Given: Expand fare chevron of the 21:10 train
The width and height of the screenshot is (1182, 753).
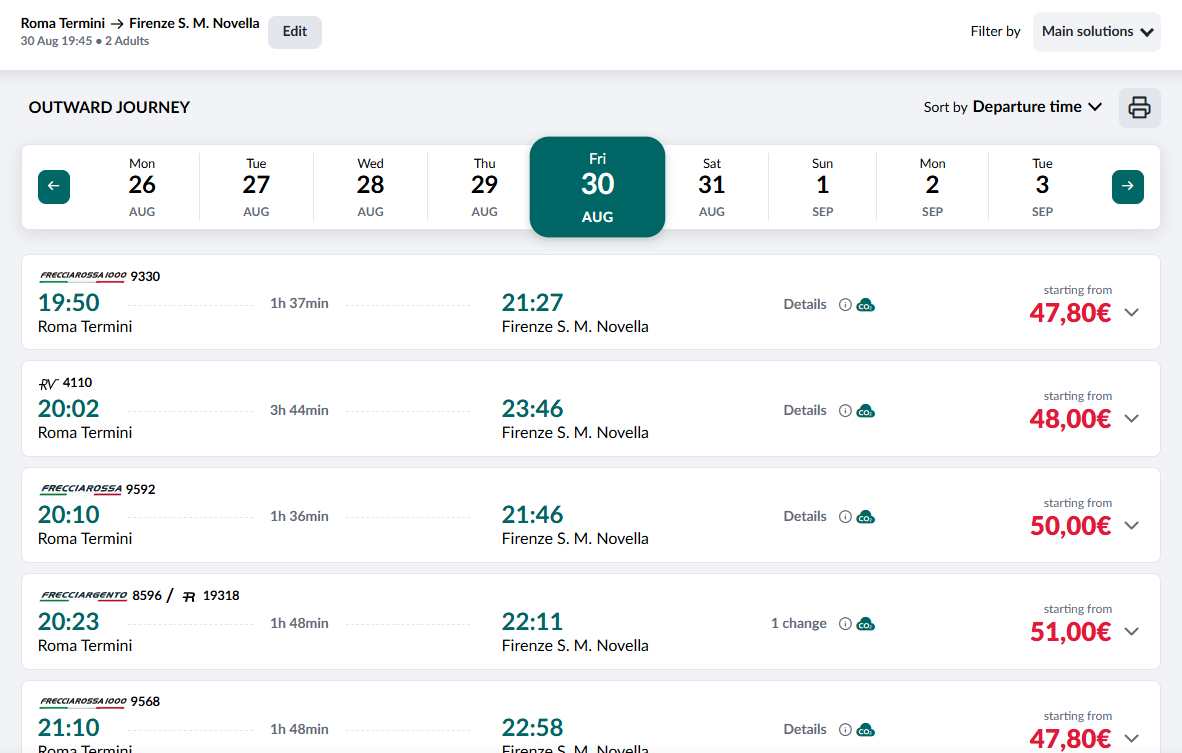Looking at the screenshot, I should tap(1131, 738).
